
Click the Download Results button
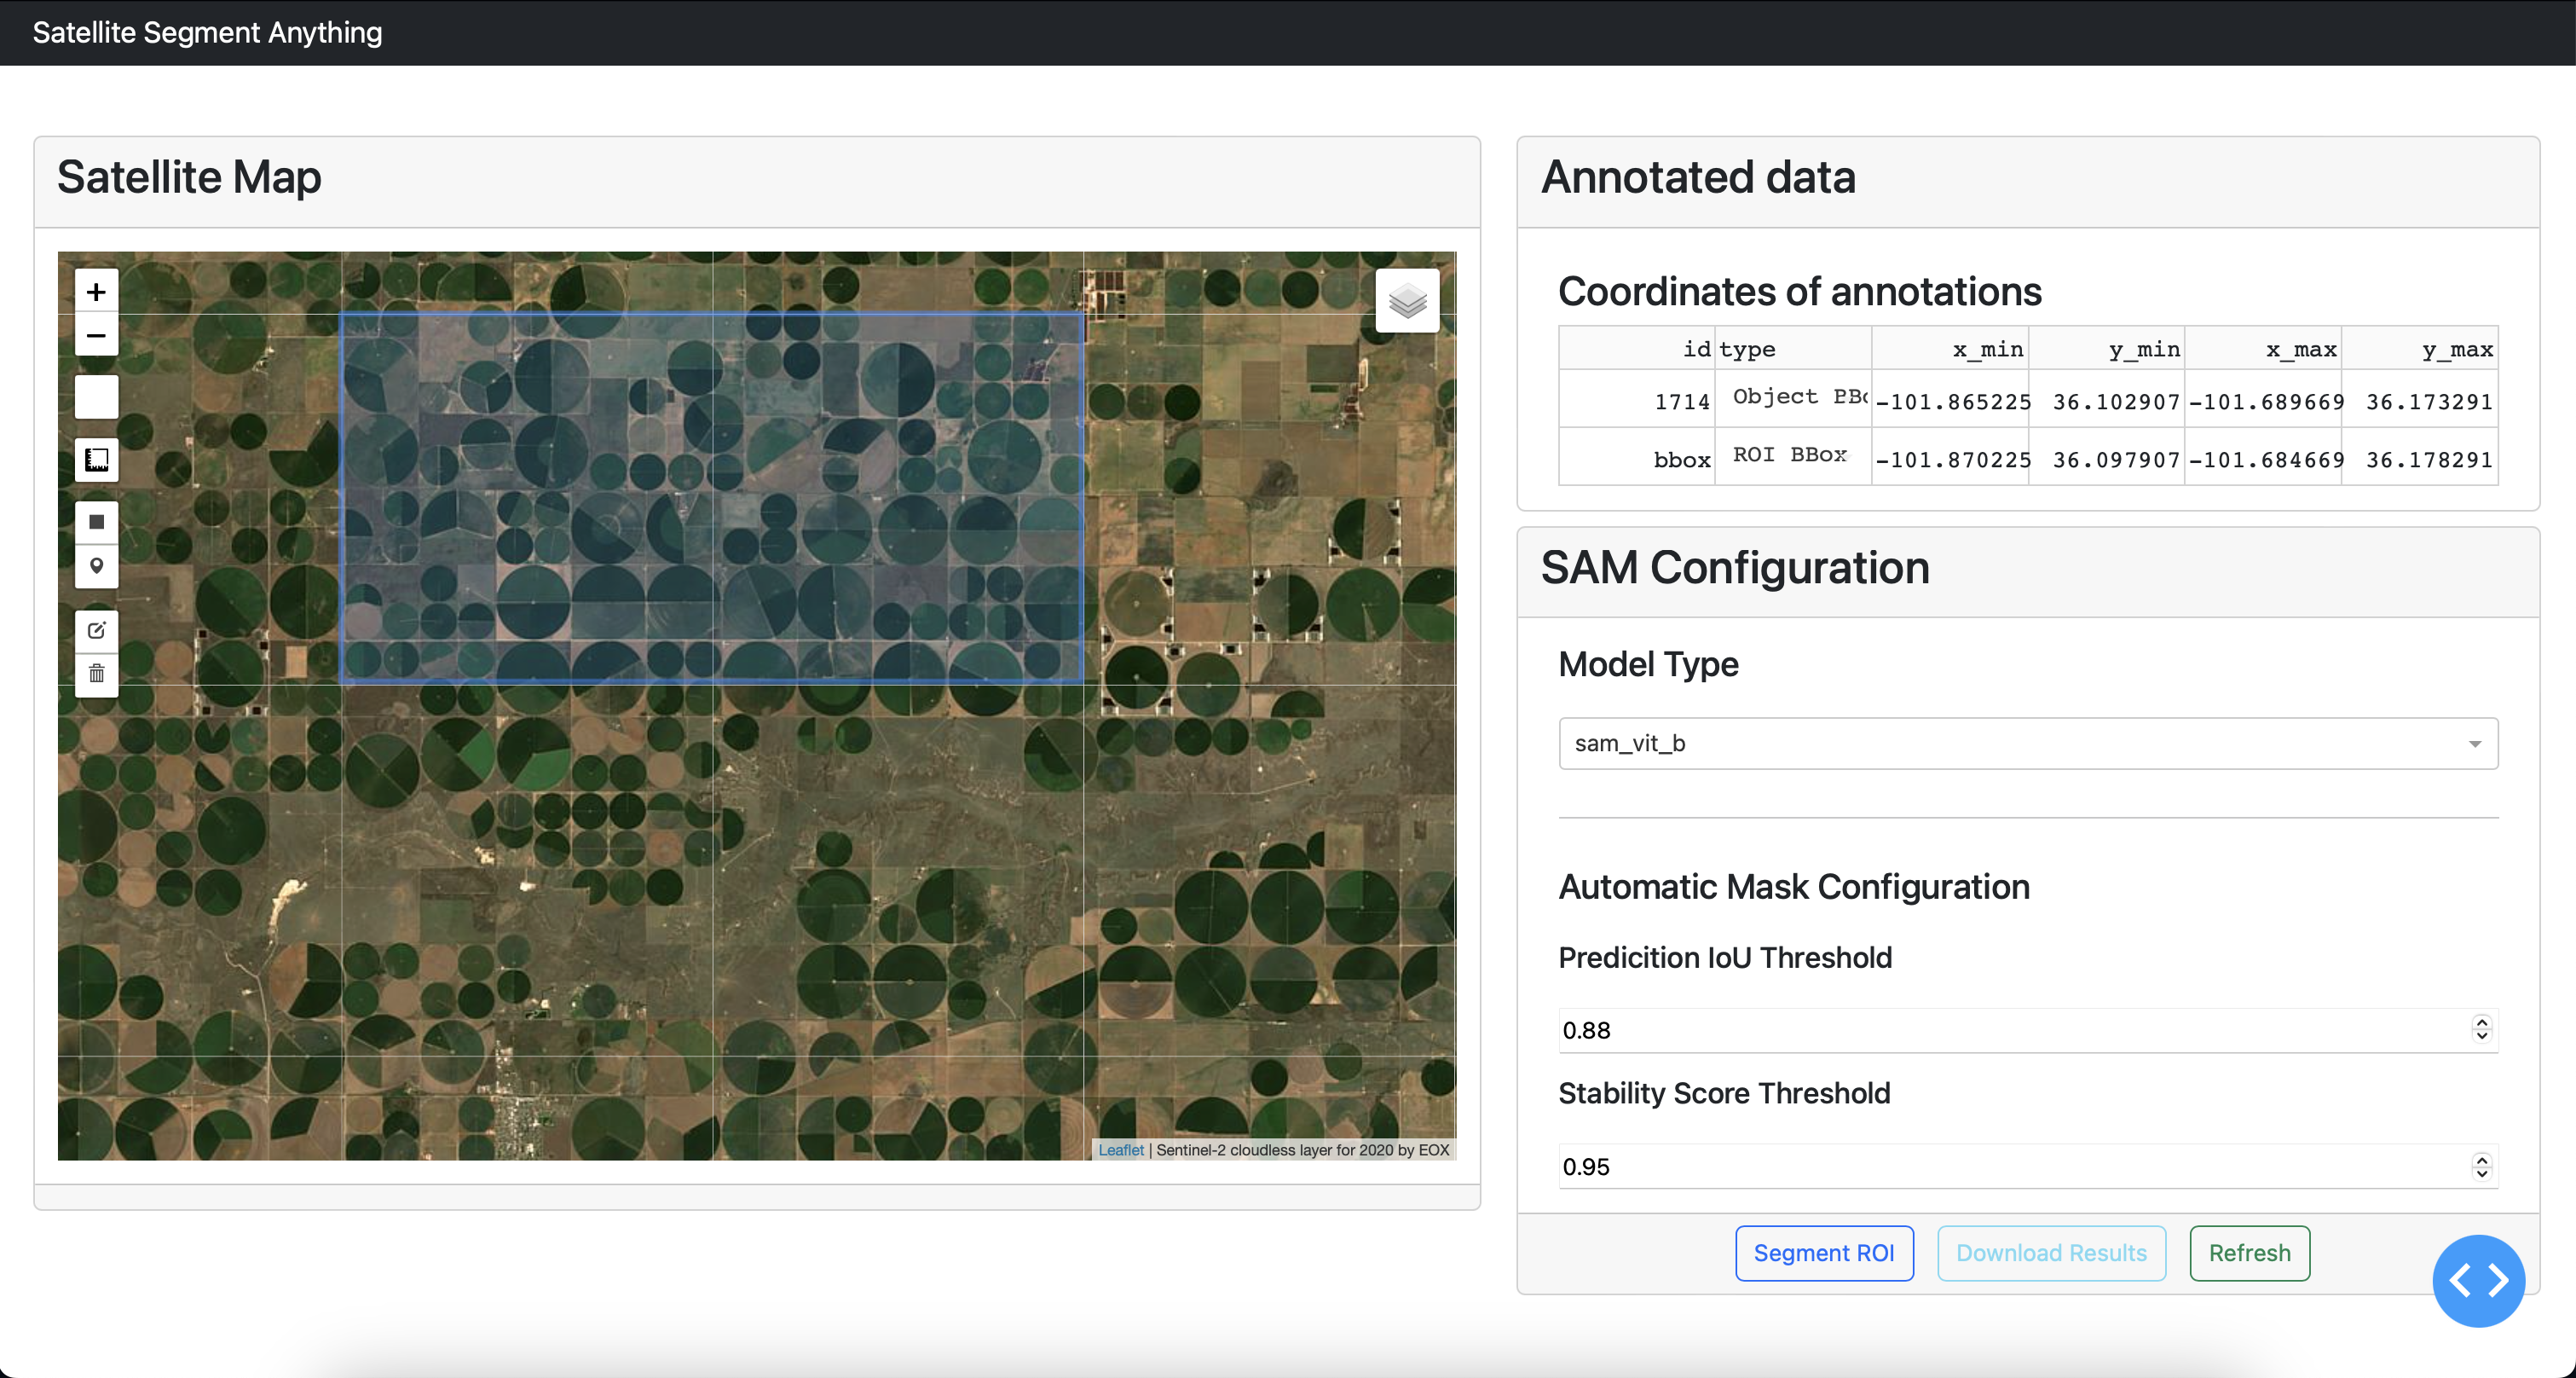tap(2050, 1253)
